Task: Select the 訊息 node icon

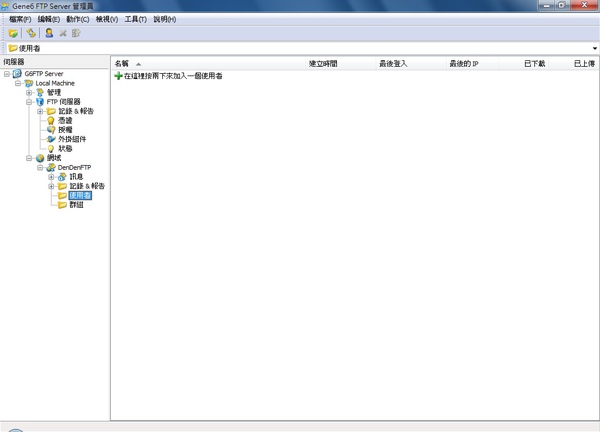Action: click(x=62, y=177)
